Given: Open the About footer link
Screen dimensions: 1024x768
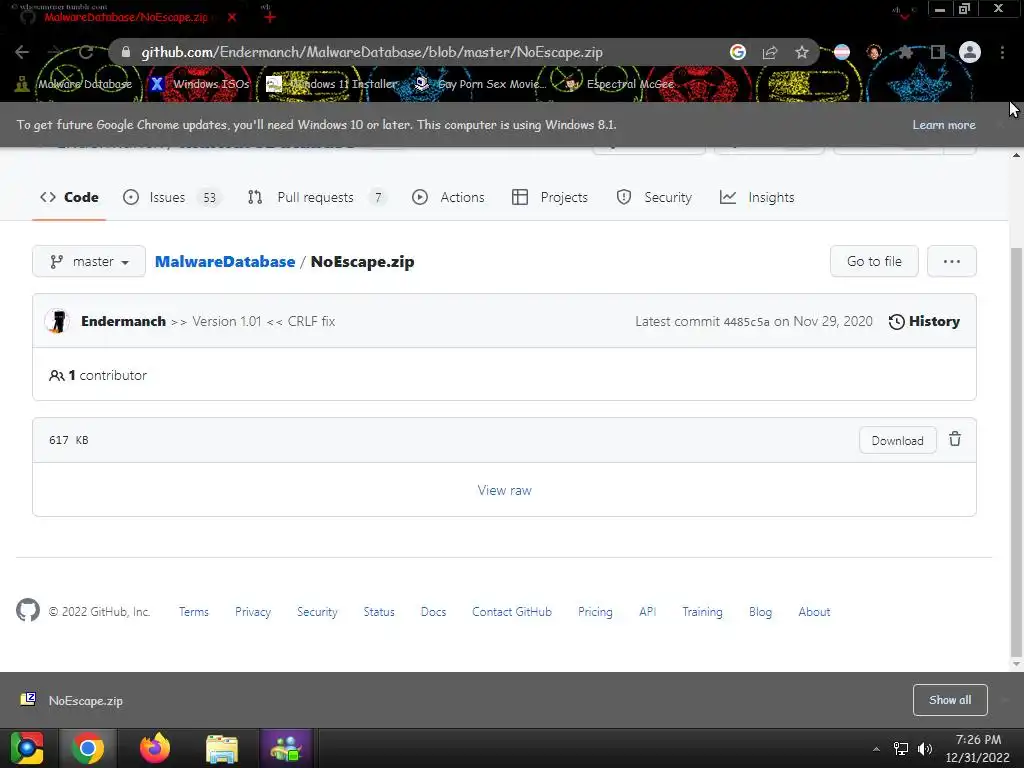Looking at the screenshot, I should click(814, 612).
